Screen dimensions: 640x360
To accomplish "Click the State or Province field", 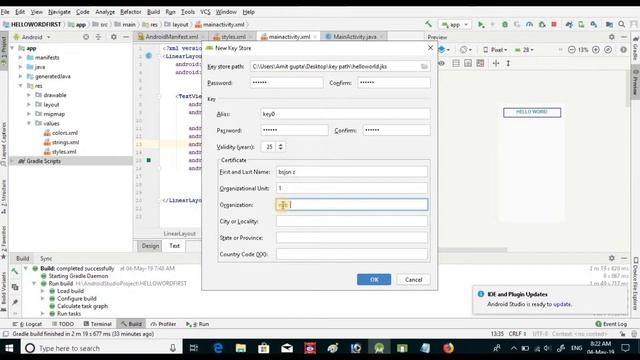I will (x=352, y=238).
